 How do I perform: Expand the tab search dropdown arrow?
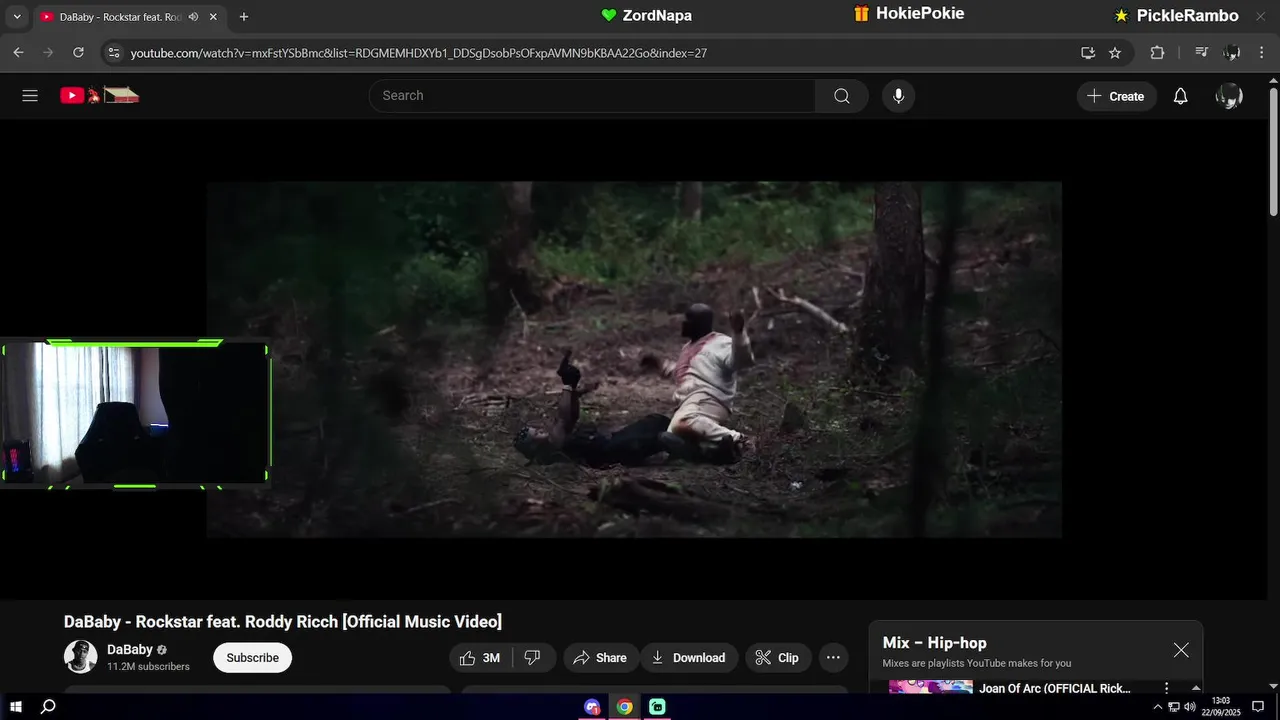[x=16, y=17]
